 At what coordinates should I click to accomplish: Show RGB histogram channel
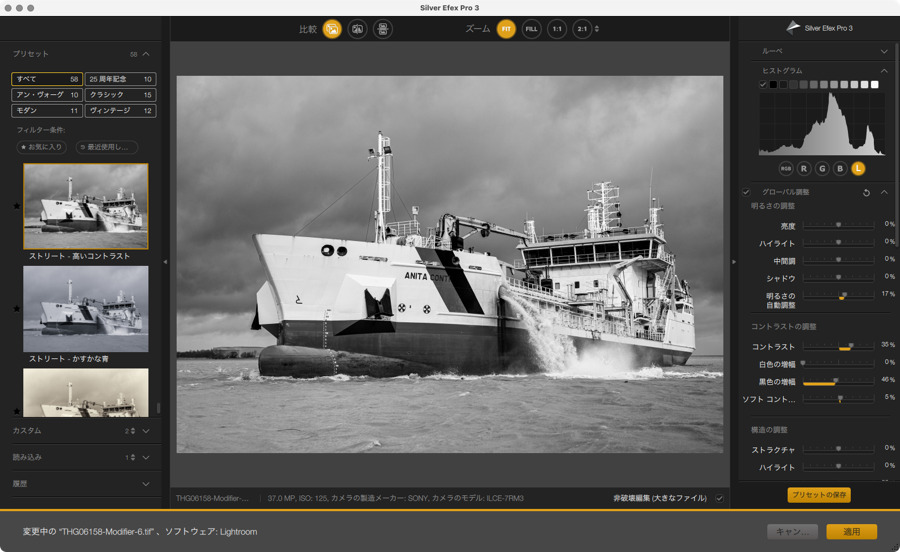point(785,169)
